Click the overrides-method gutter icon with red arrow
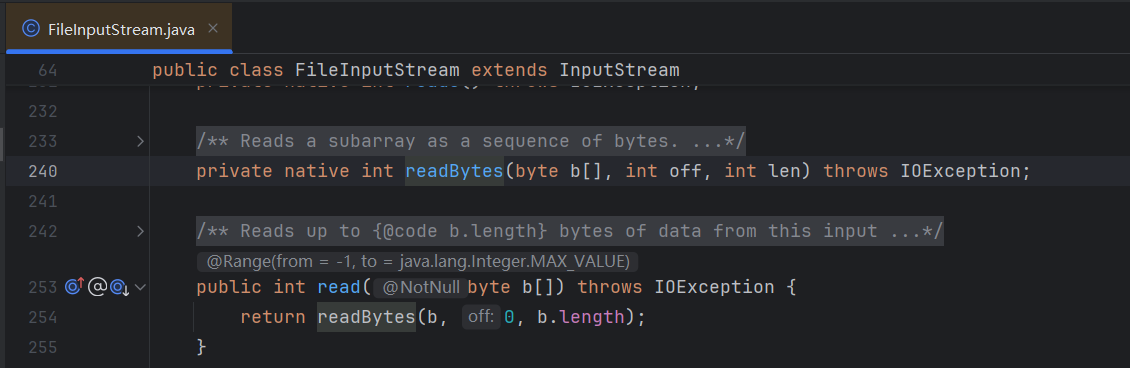This screenshot has height=368, width=1130. click(x=75, y=287)
